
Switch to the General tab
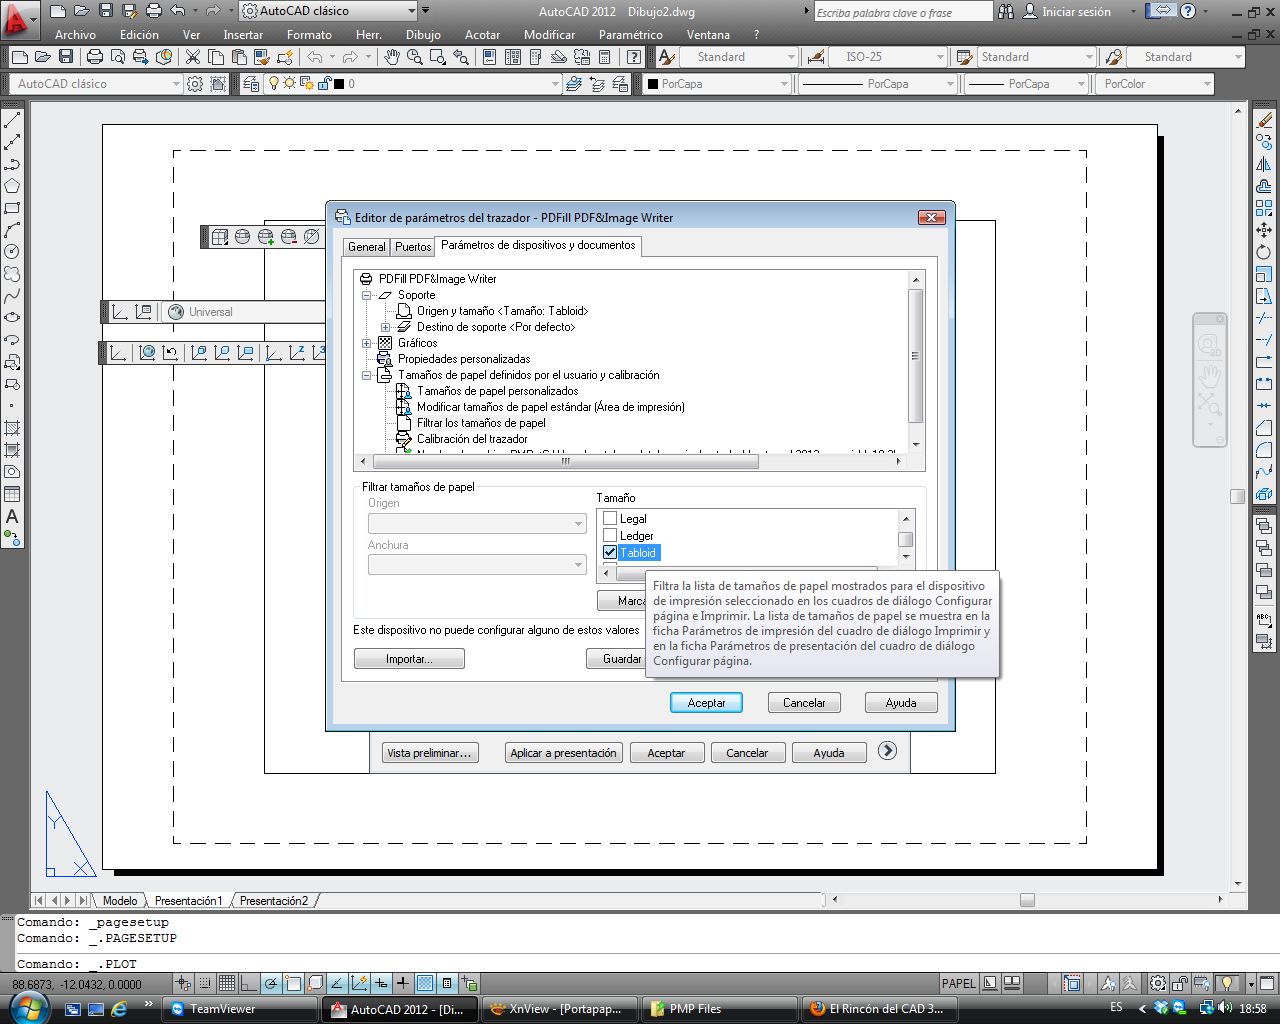pos(366,247)
